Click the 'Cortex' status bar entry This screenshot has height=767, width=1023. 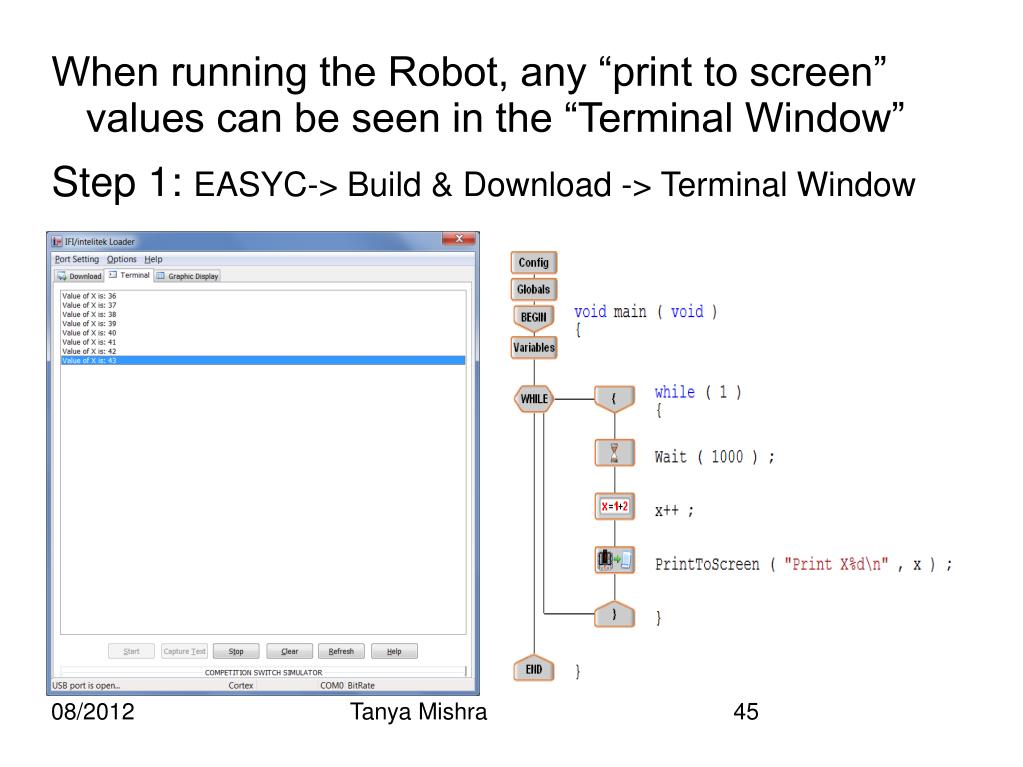pos(241,685)
